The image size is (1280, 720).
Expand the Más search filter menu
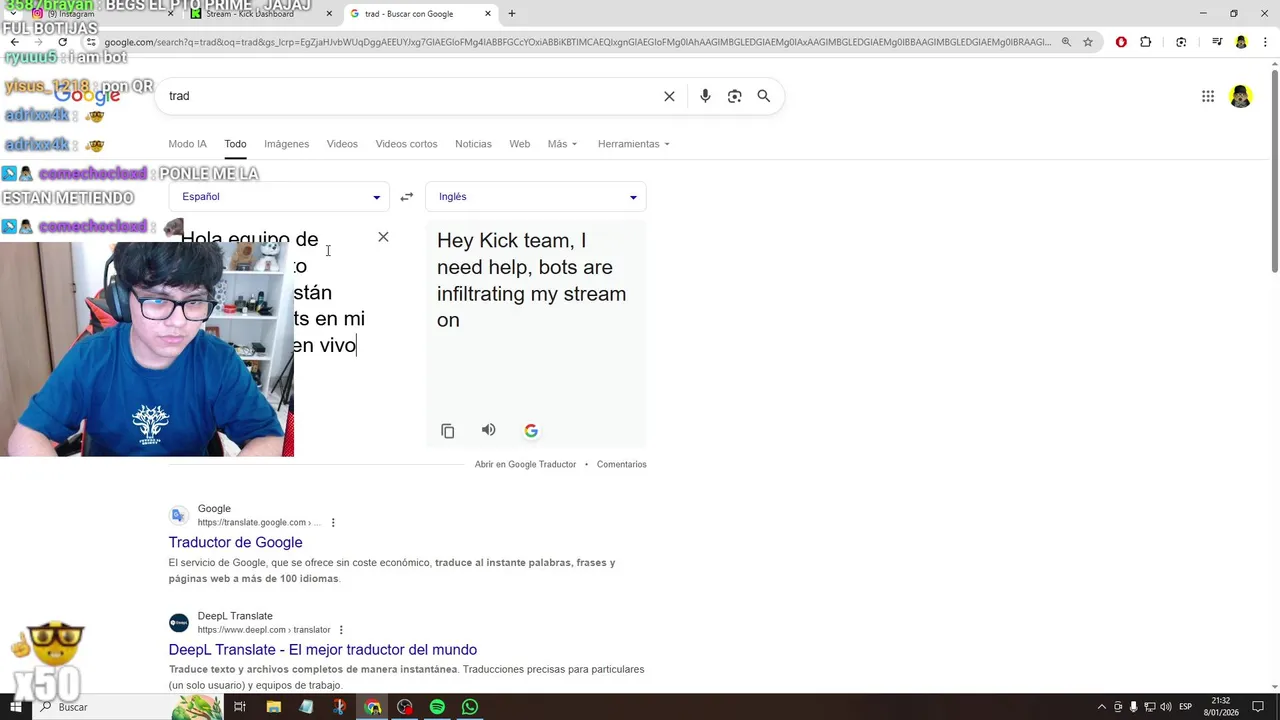point(562,144)
